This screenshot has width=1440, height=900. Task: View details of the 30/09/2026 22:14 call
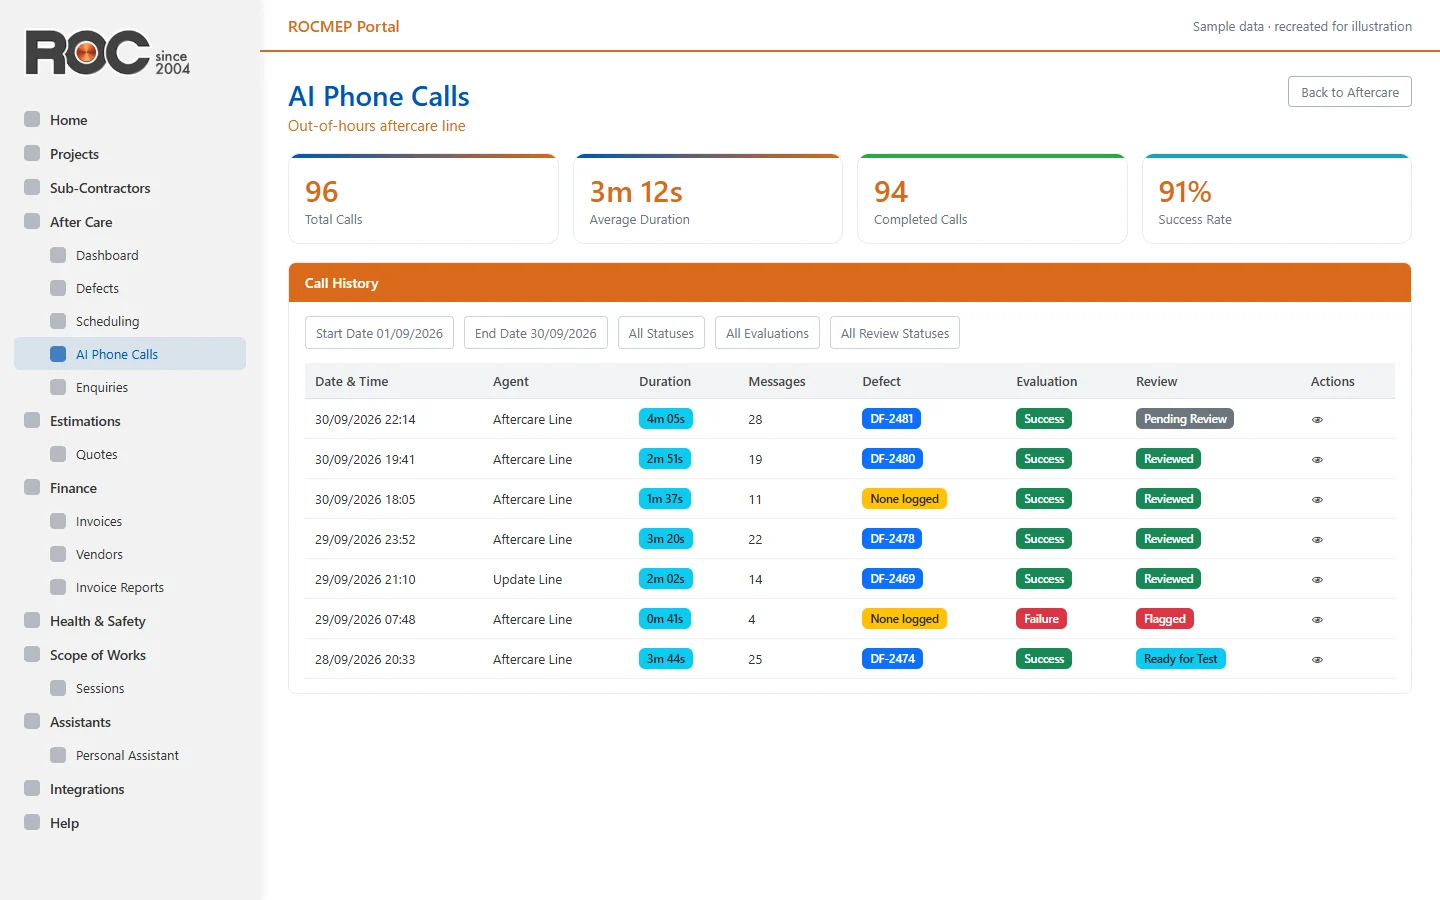1317,420
